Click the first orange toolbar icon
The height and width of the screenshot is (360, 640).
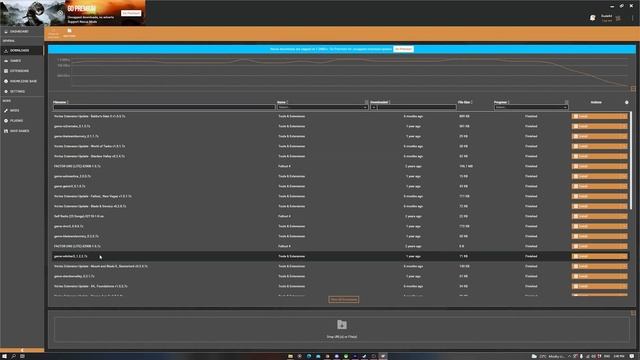pos(53,33)
